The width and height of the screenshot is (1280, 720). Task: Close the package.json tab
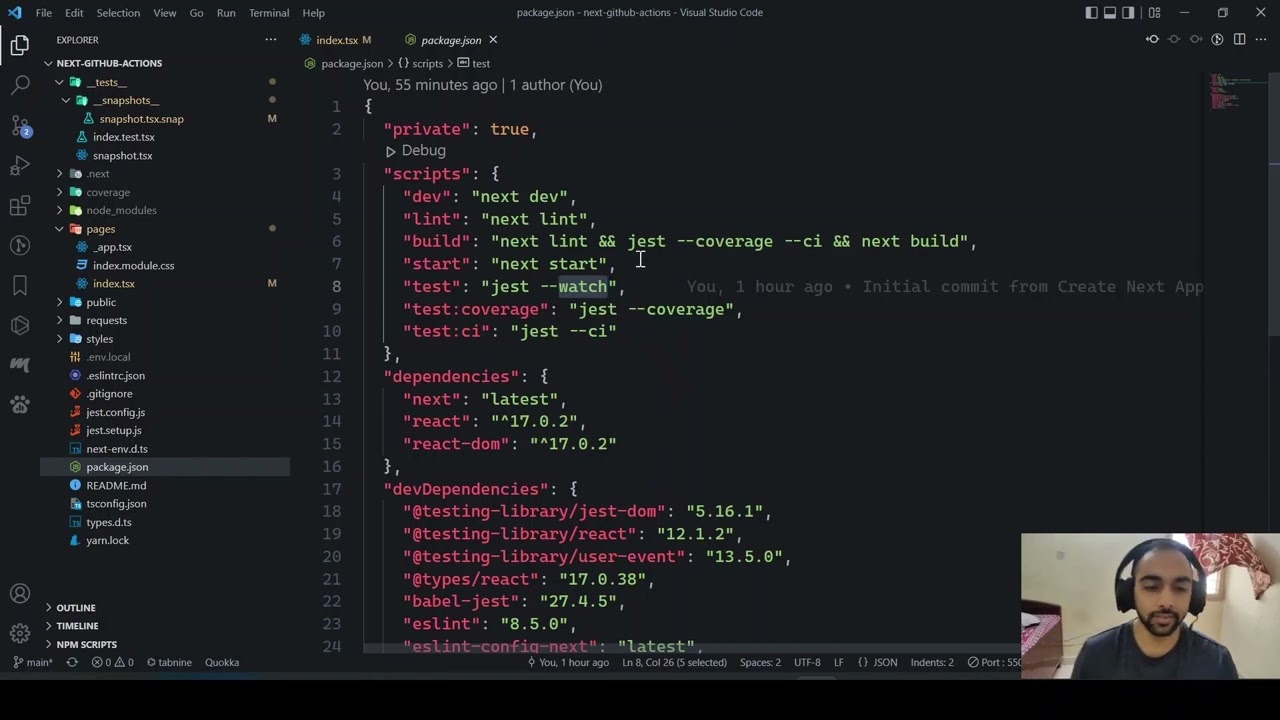[493, 40]
